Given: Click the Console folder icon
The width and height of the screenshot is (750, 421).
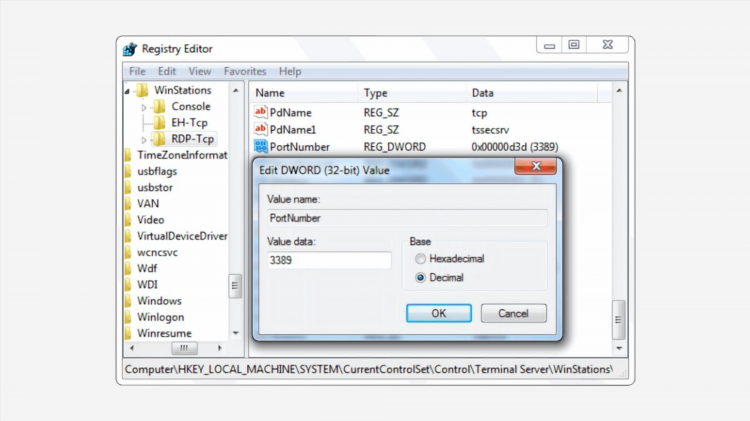Looking at the screenshot, I should point(159,106).
